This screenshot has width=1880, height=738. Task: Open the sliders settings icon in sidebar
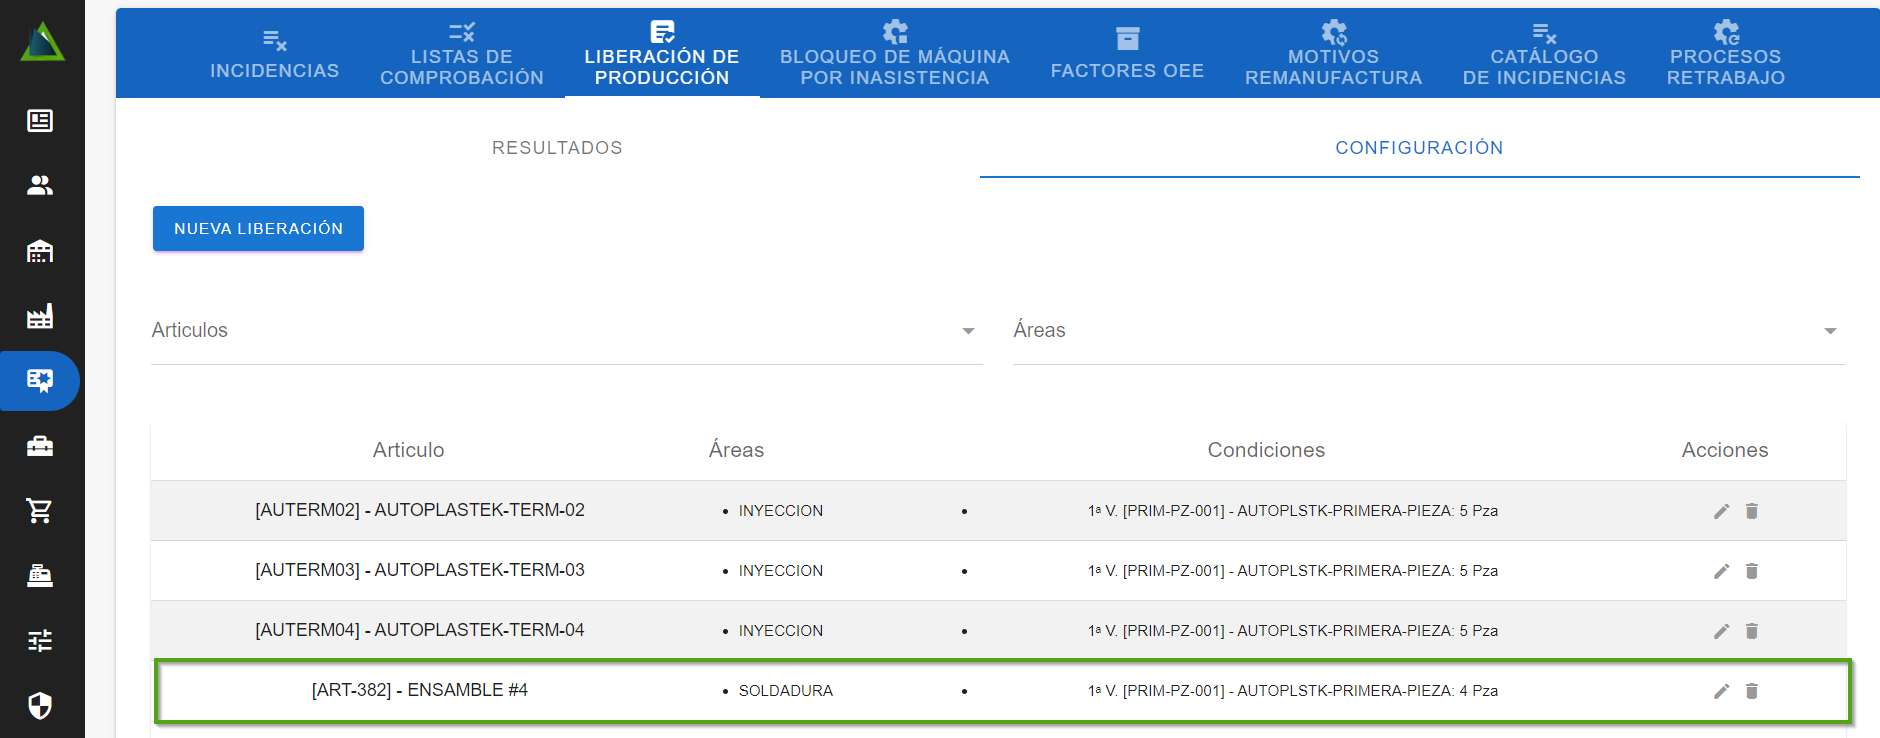(x=40, y=640)
